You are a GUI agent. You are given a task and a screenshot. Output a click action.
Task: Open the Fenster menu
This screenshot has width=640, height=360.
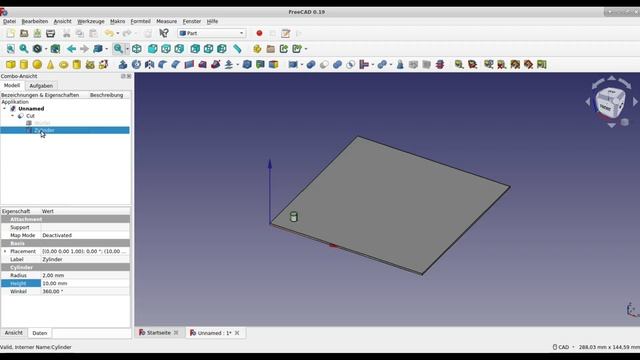point(192,21)
